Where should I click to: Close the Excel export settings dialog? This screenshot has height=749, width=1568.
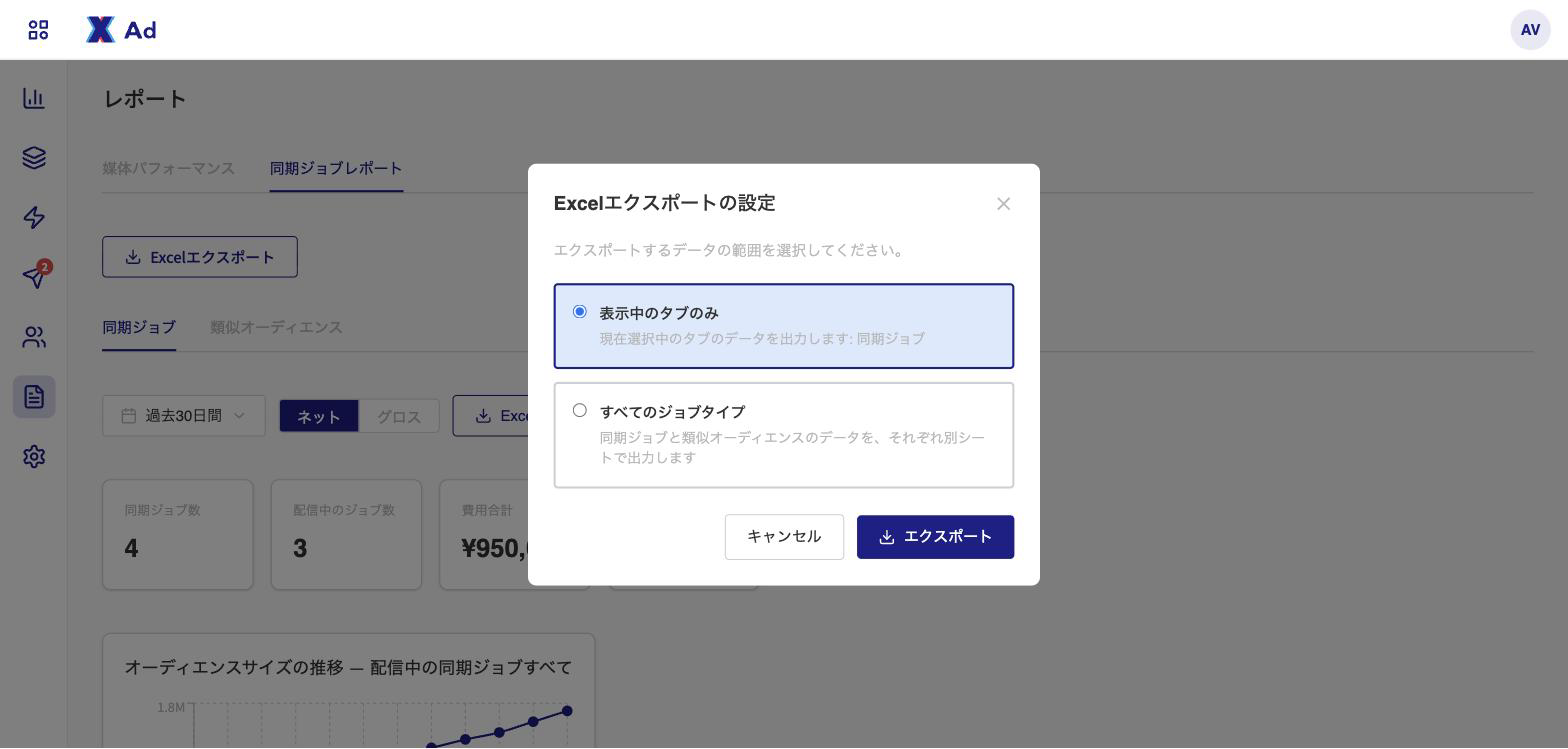coord(1003,204)
